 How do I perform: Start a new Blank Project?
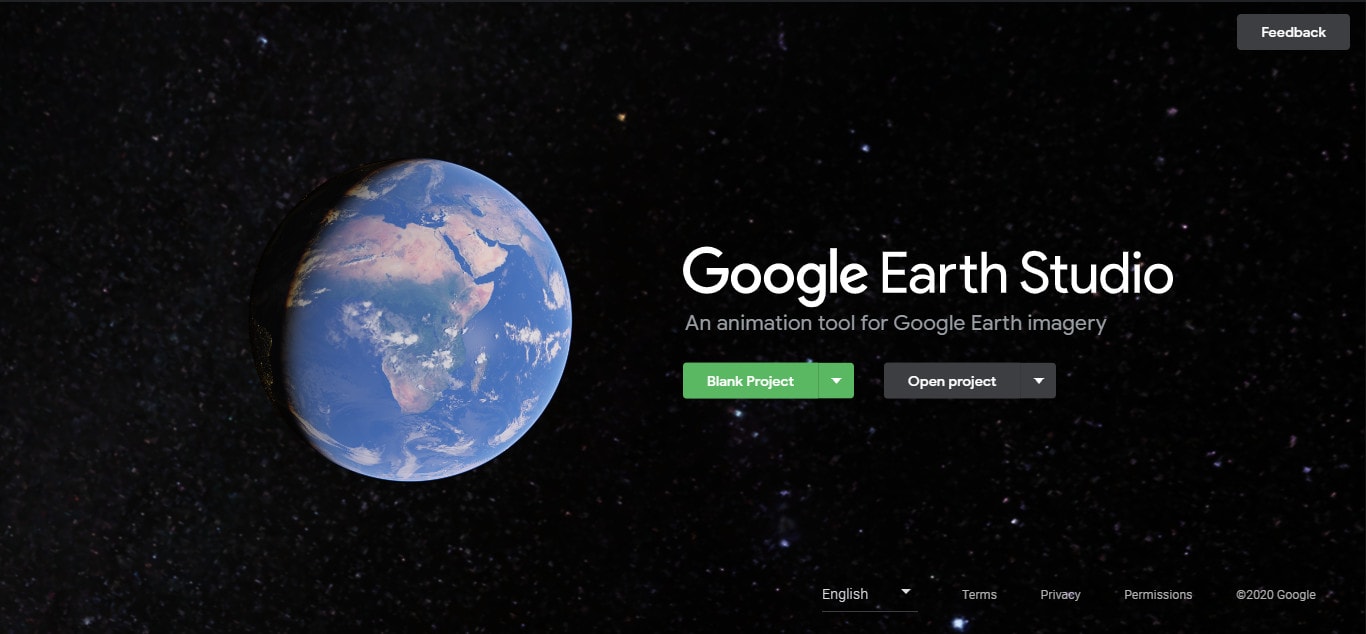coord(750,381)
